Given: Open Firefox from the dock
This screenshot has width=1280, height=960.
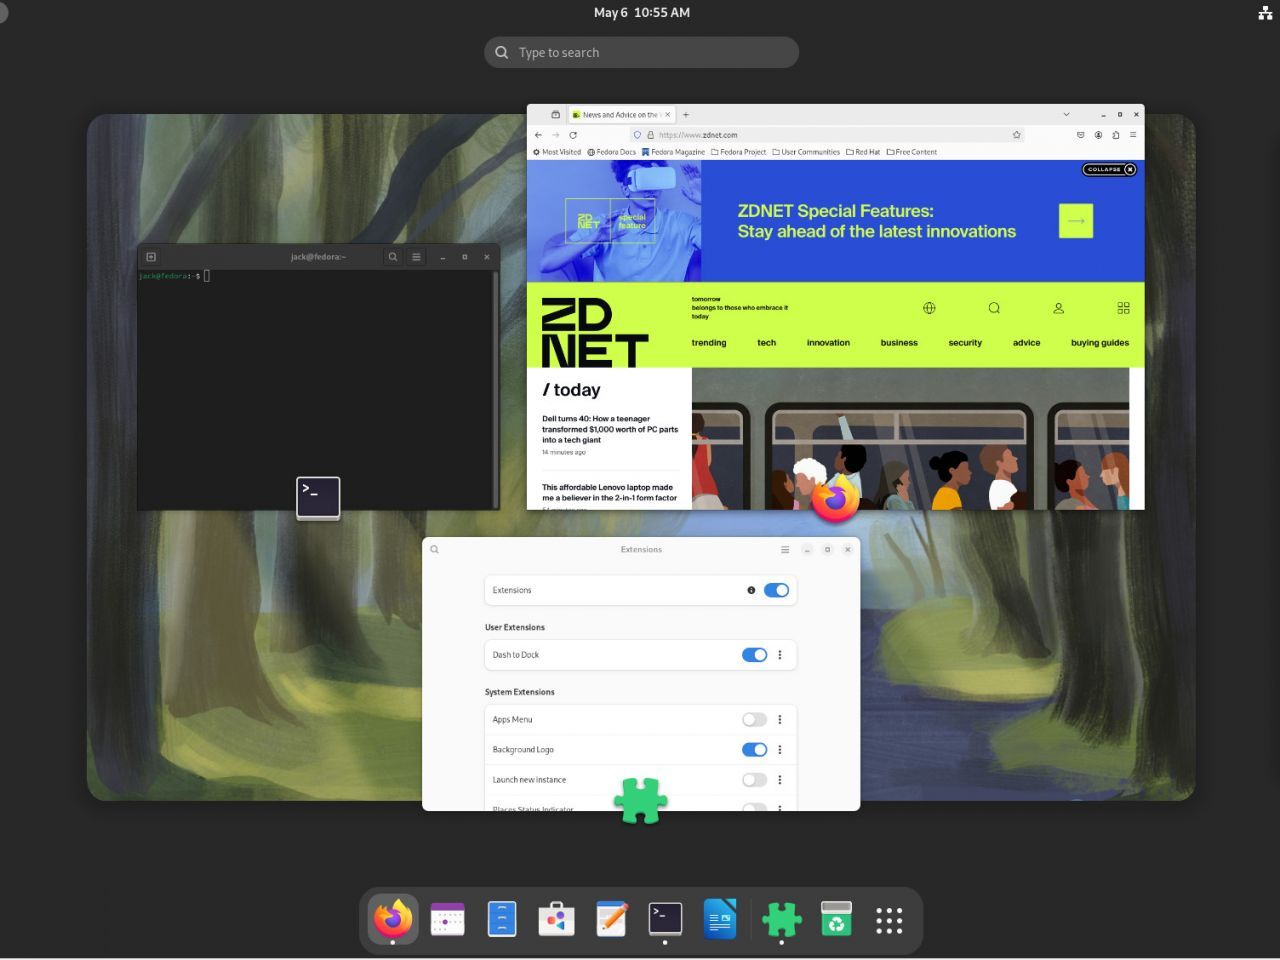Looking at the screenshot, I should (393, 919).
